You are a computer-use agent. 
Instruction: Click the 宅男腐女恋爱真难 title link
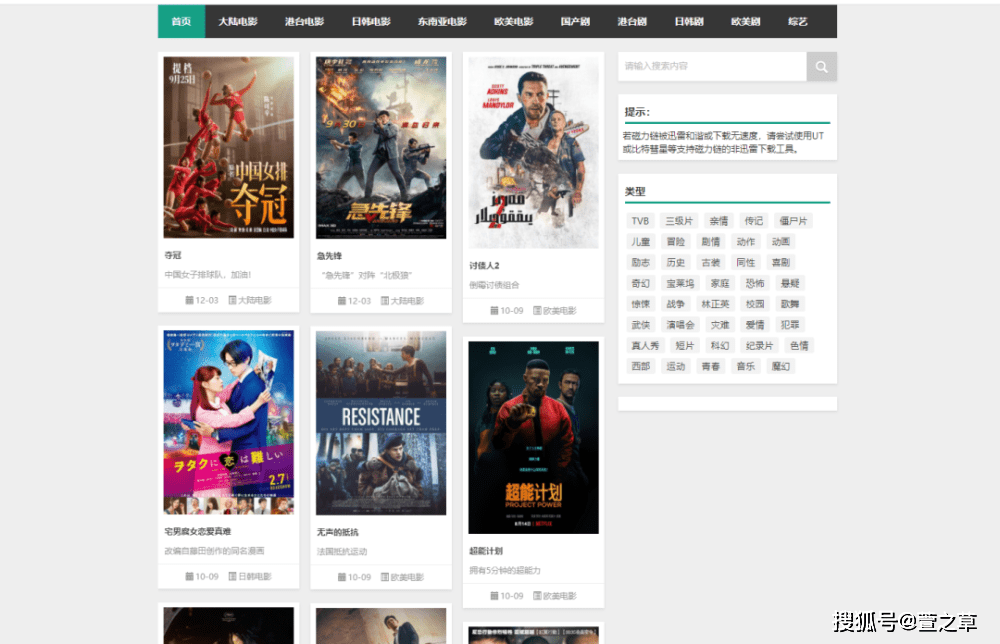[x=198, y=531]
